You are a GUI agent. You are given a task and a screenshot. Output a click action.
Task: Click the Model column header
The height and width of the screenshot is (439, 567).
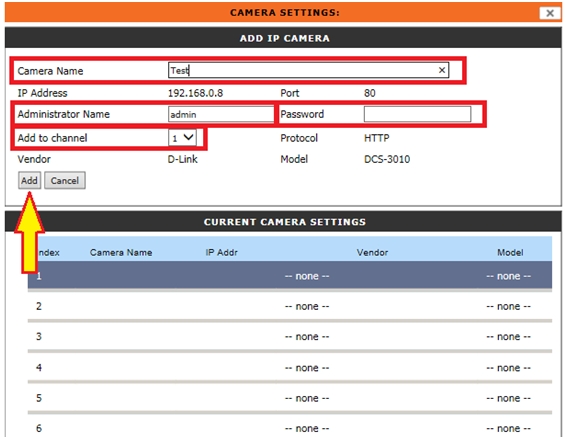click(x=510, y=252)
